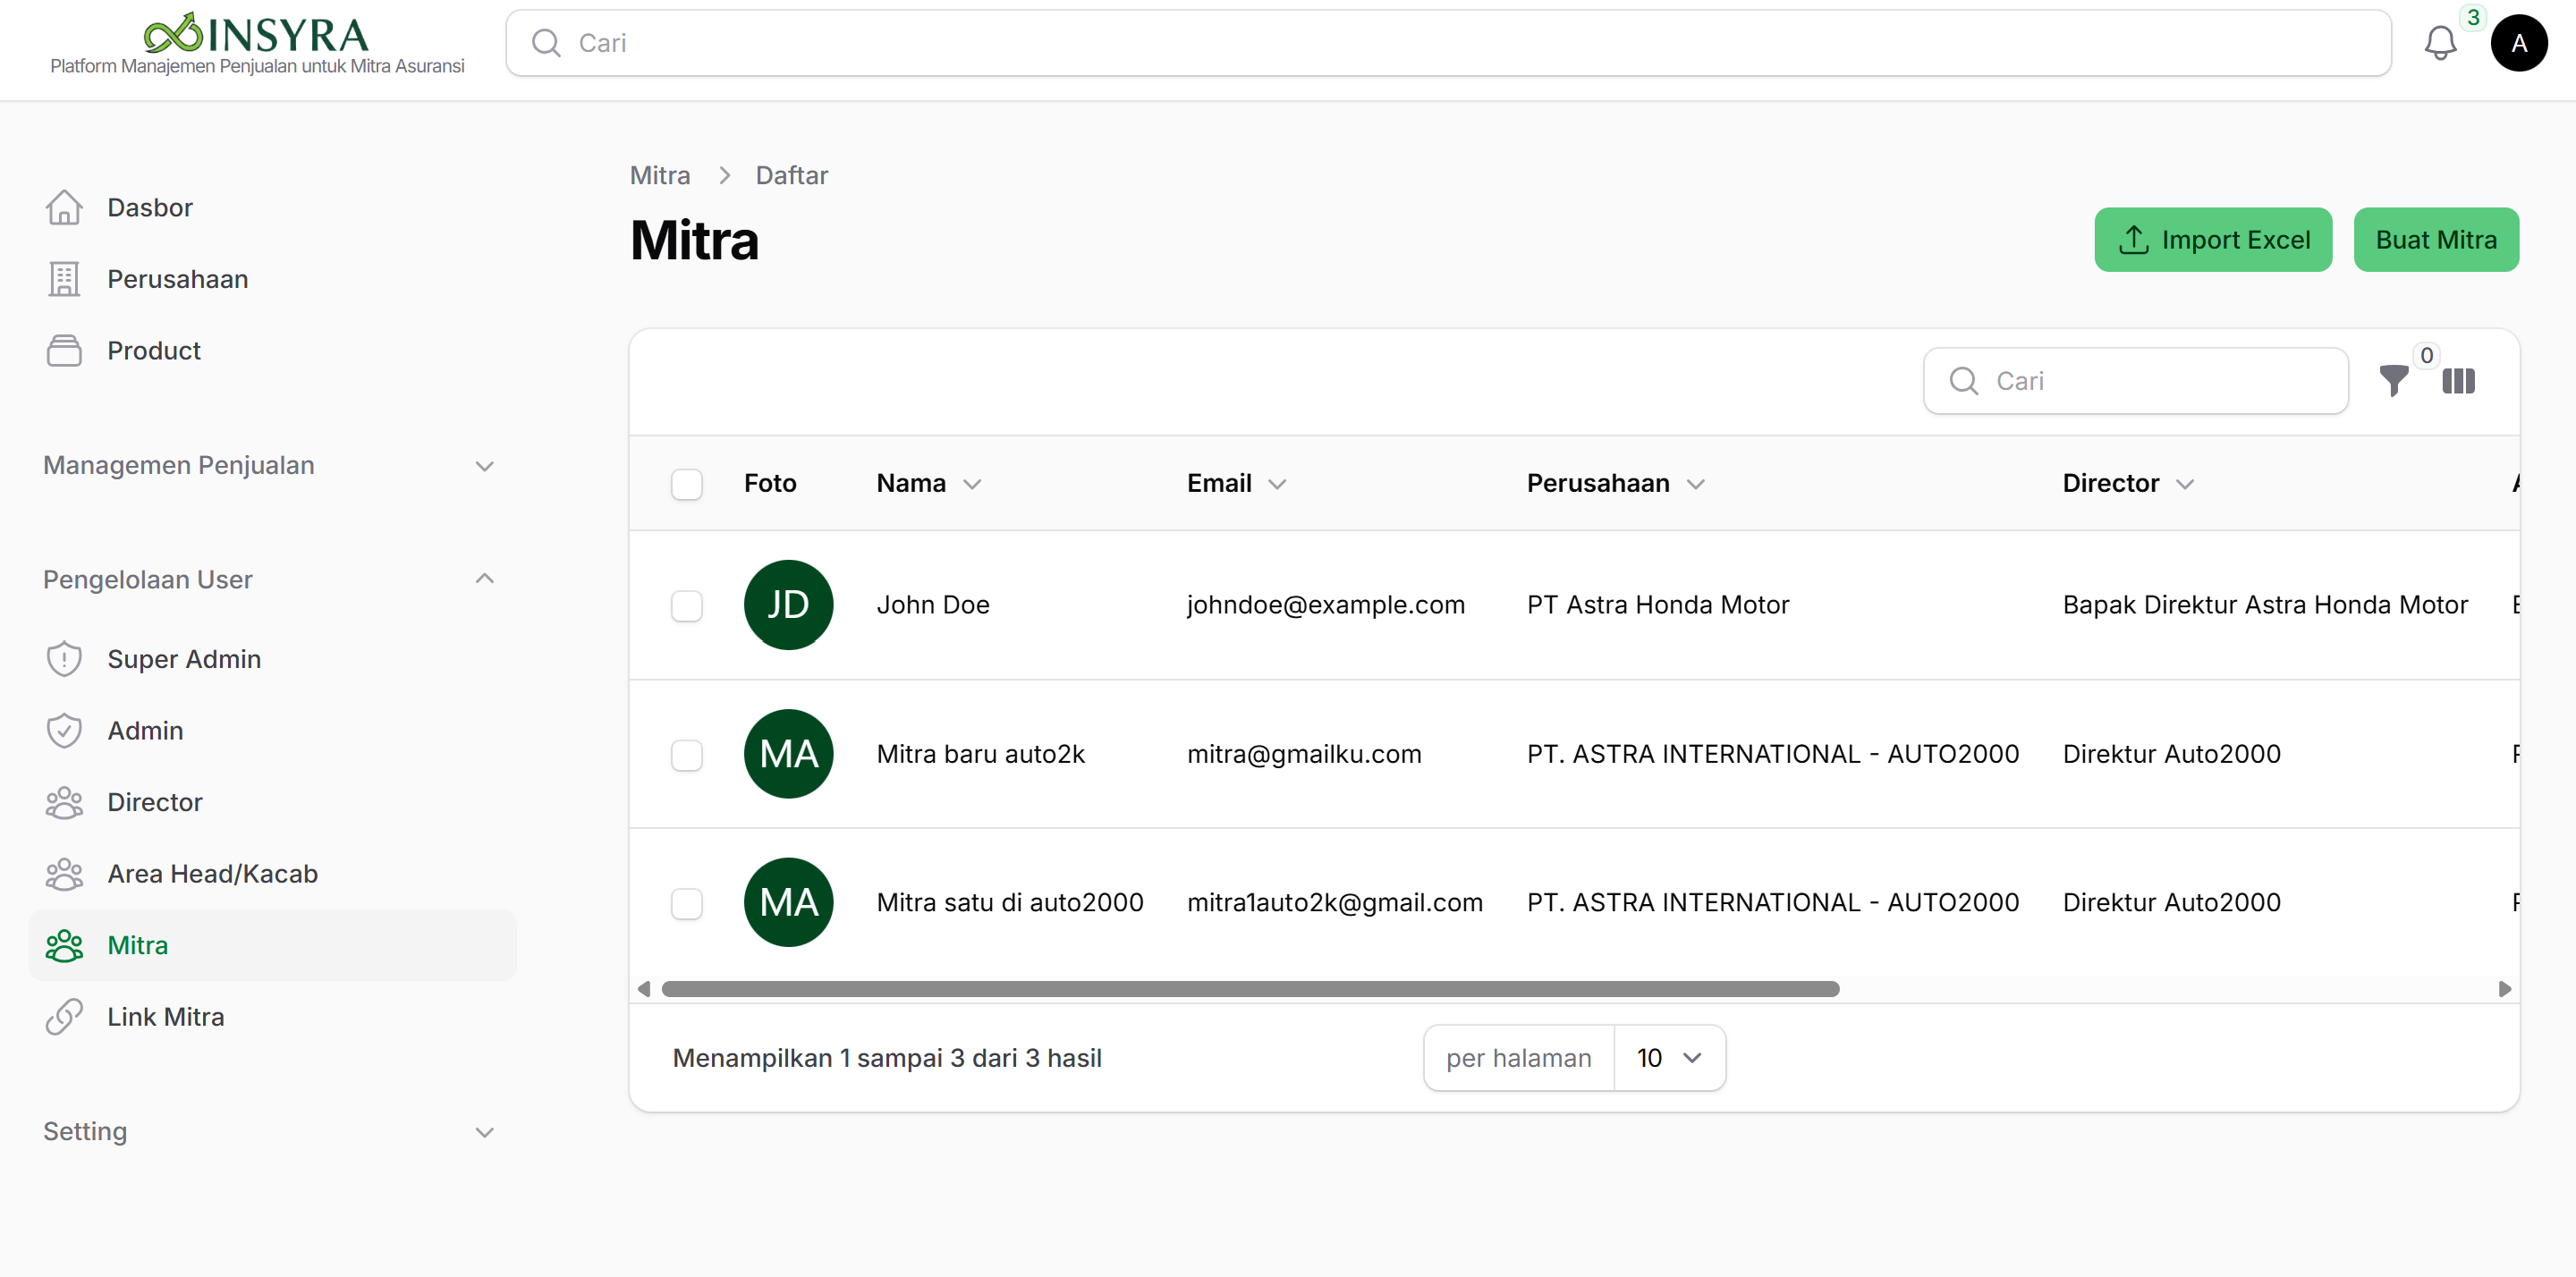Click the PT Astra Honda Motor cell
The image size is (2576, 1277).
(x=1658, y=605)
